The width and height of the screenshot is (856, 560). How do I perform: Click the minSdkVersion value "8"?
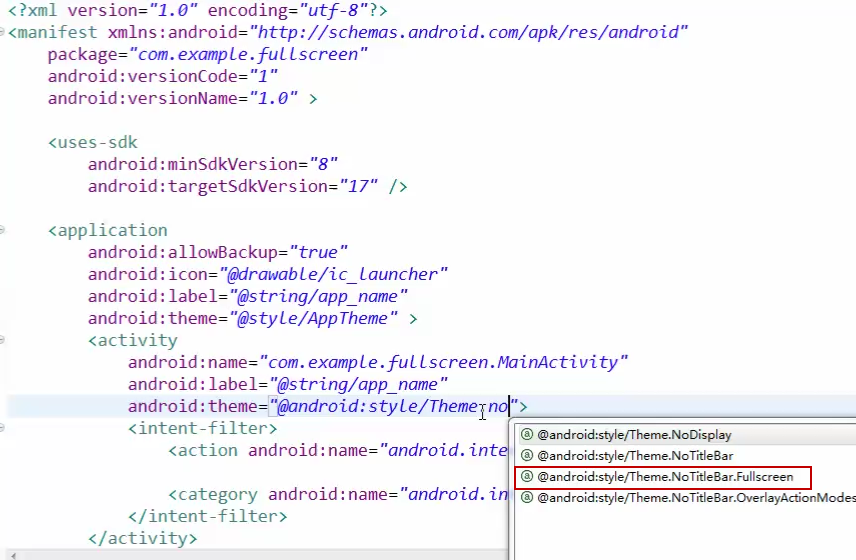click(324, 164)
